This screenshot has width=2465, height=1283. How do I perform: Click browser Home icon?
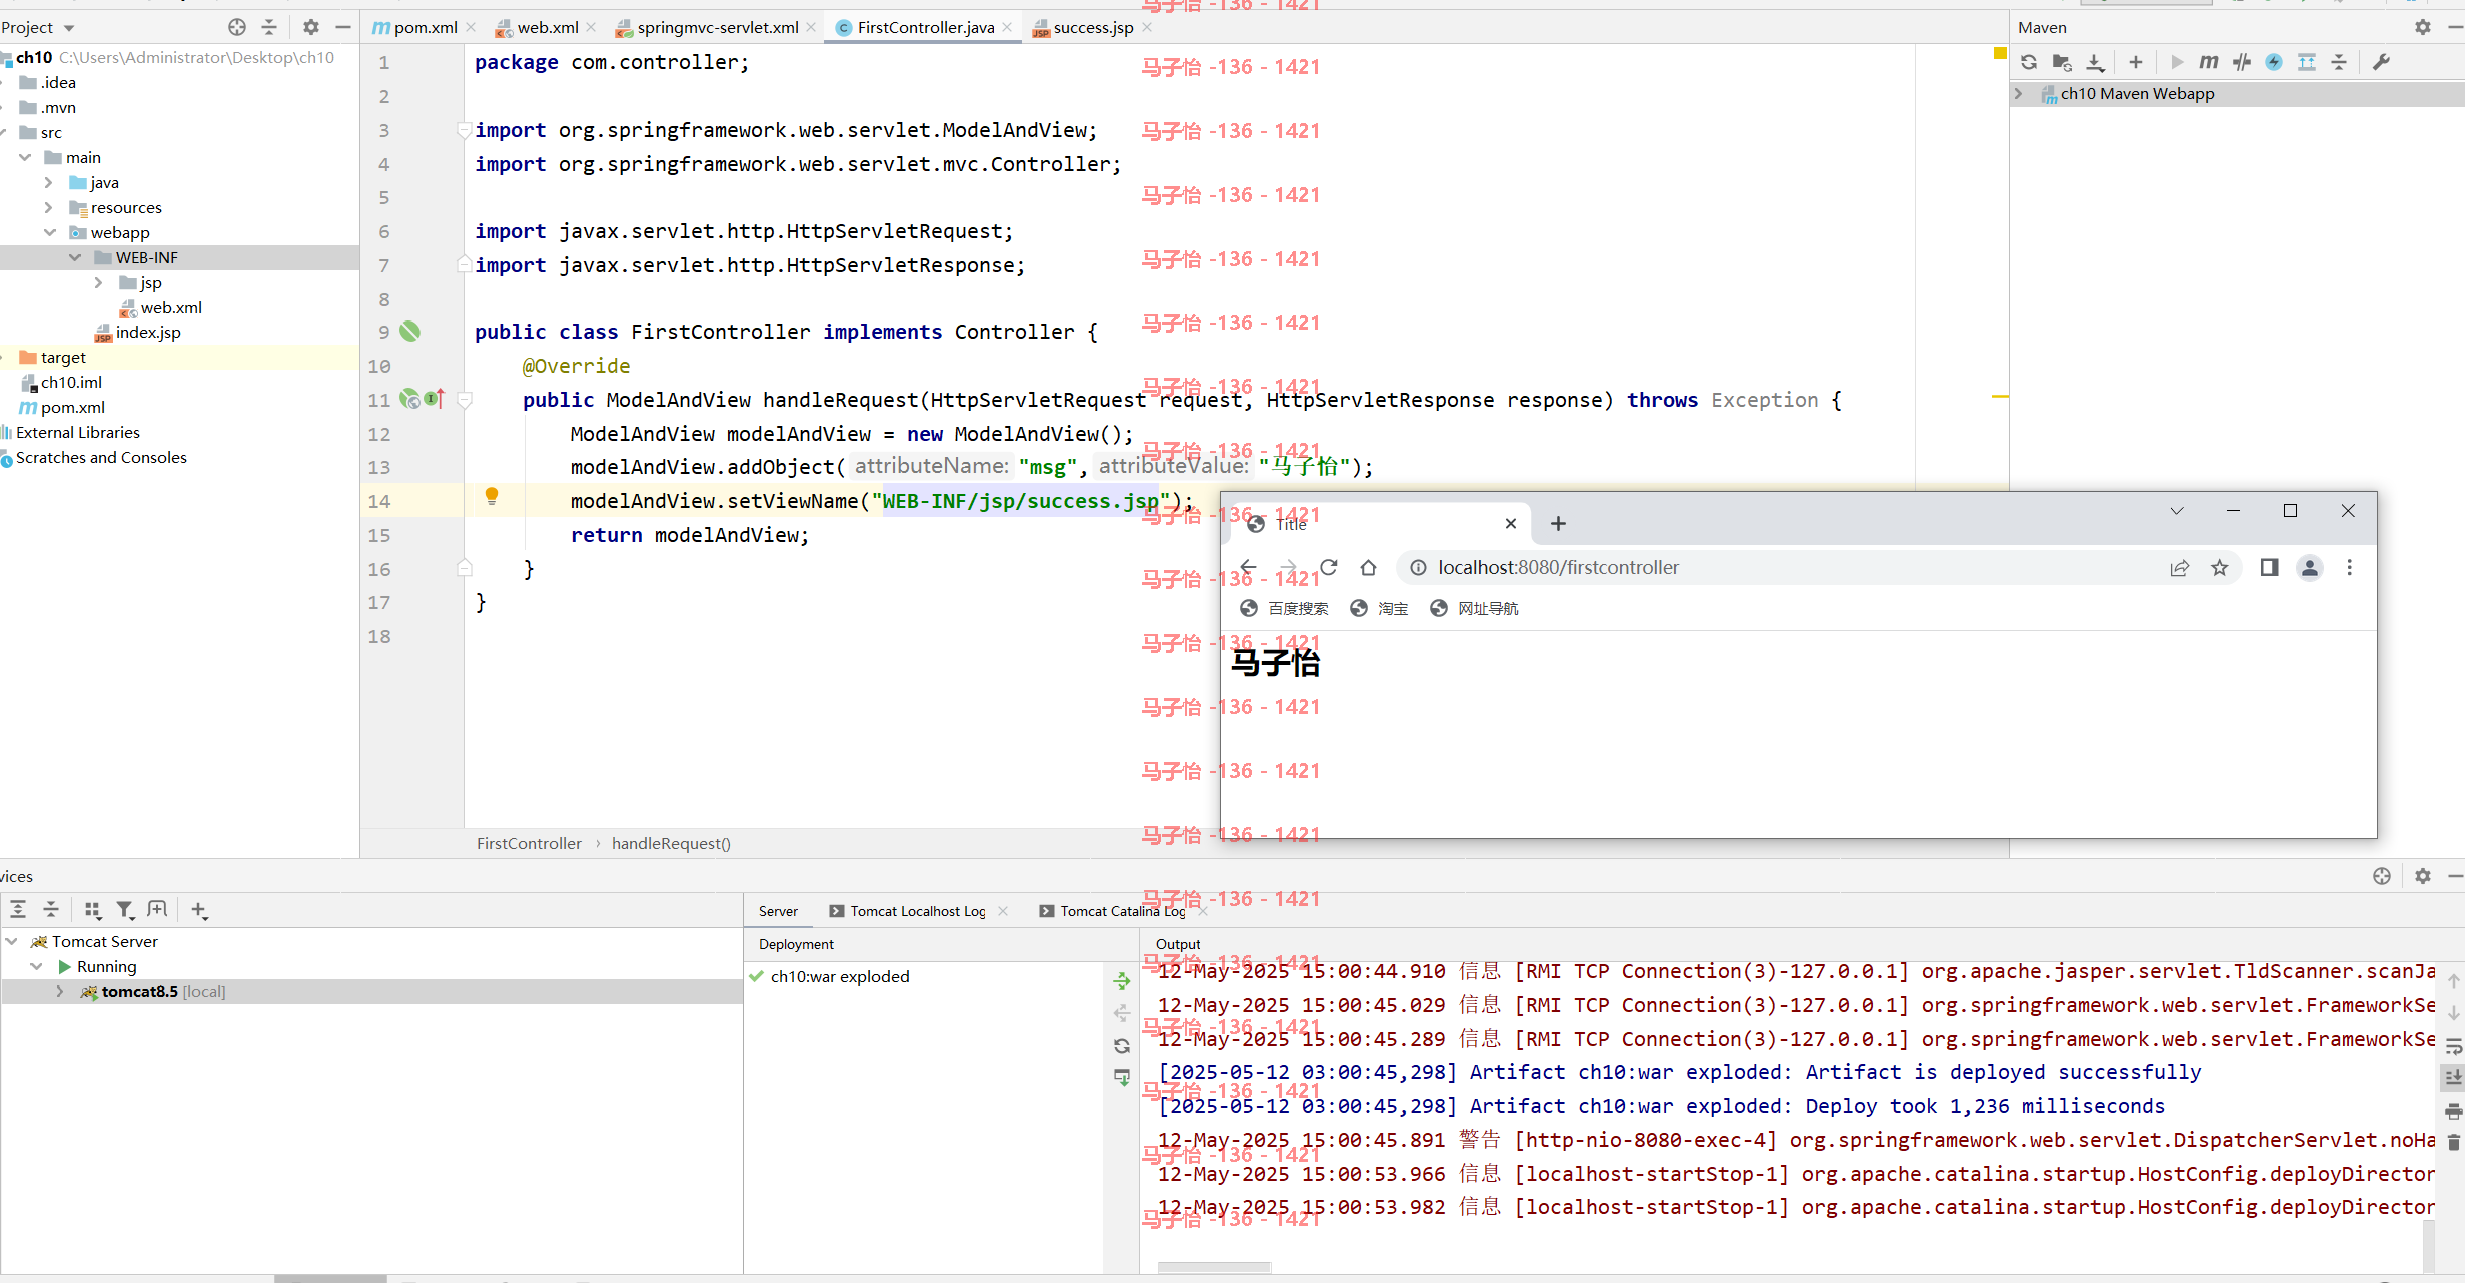[1368, 567]
